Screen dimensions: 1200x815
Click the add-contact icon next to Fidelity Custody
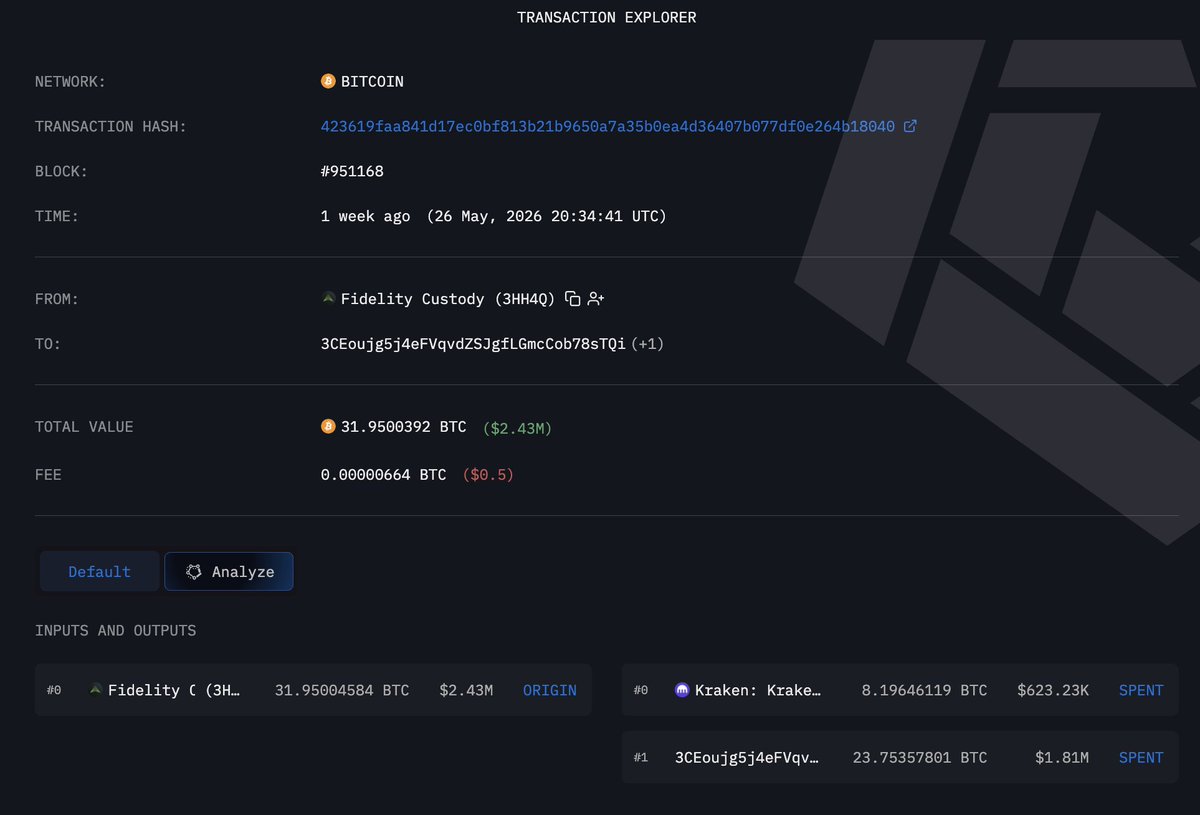pos(596,298)
